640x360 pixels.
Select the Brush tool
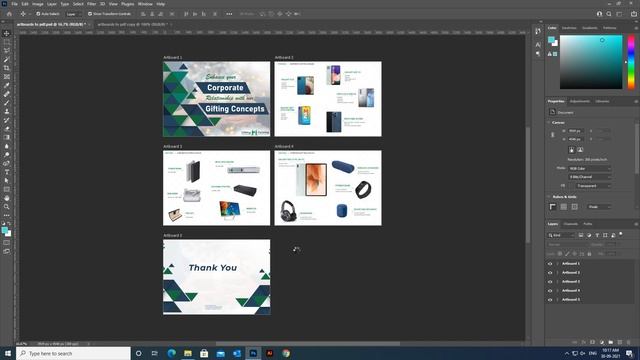[x=7, y=103]
